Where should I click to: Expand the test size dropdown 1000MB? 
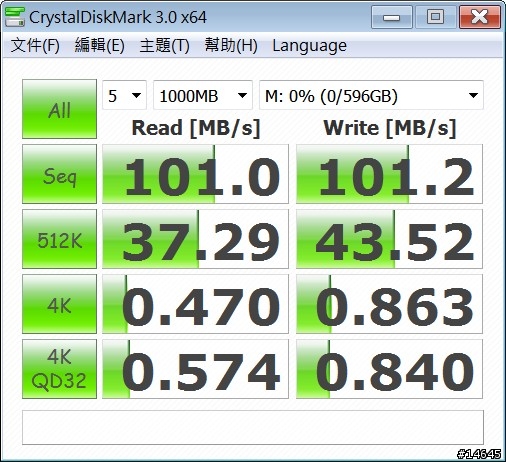(x=203, y=95)
